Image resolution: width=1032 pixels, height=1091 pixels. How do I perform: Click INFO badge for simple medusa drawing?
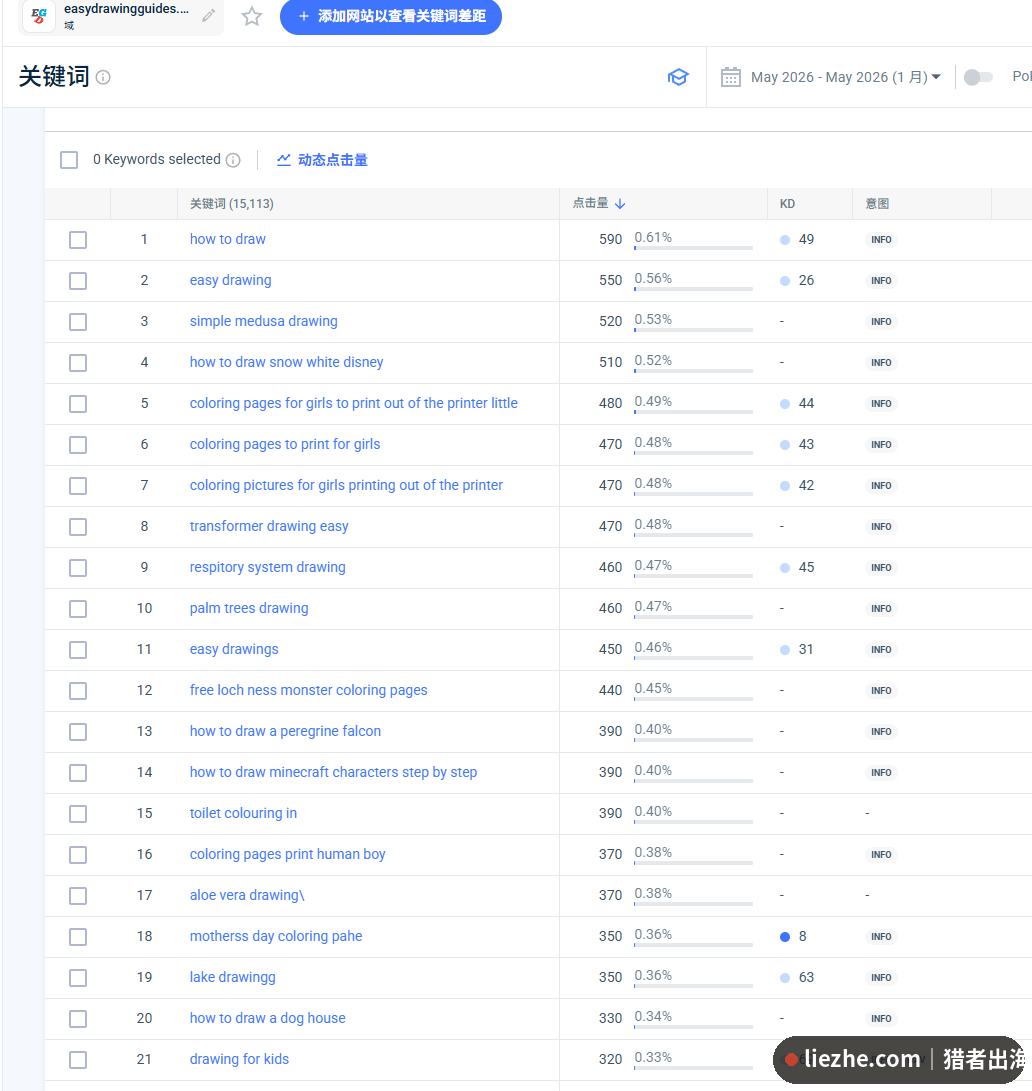(x=881, y=322)
